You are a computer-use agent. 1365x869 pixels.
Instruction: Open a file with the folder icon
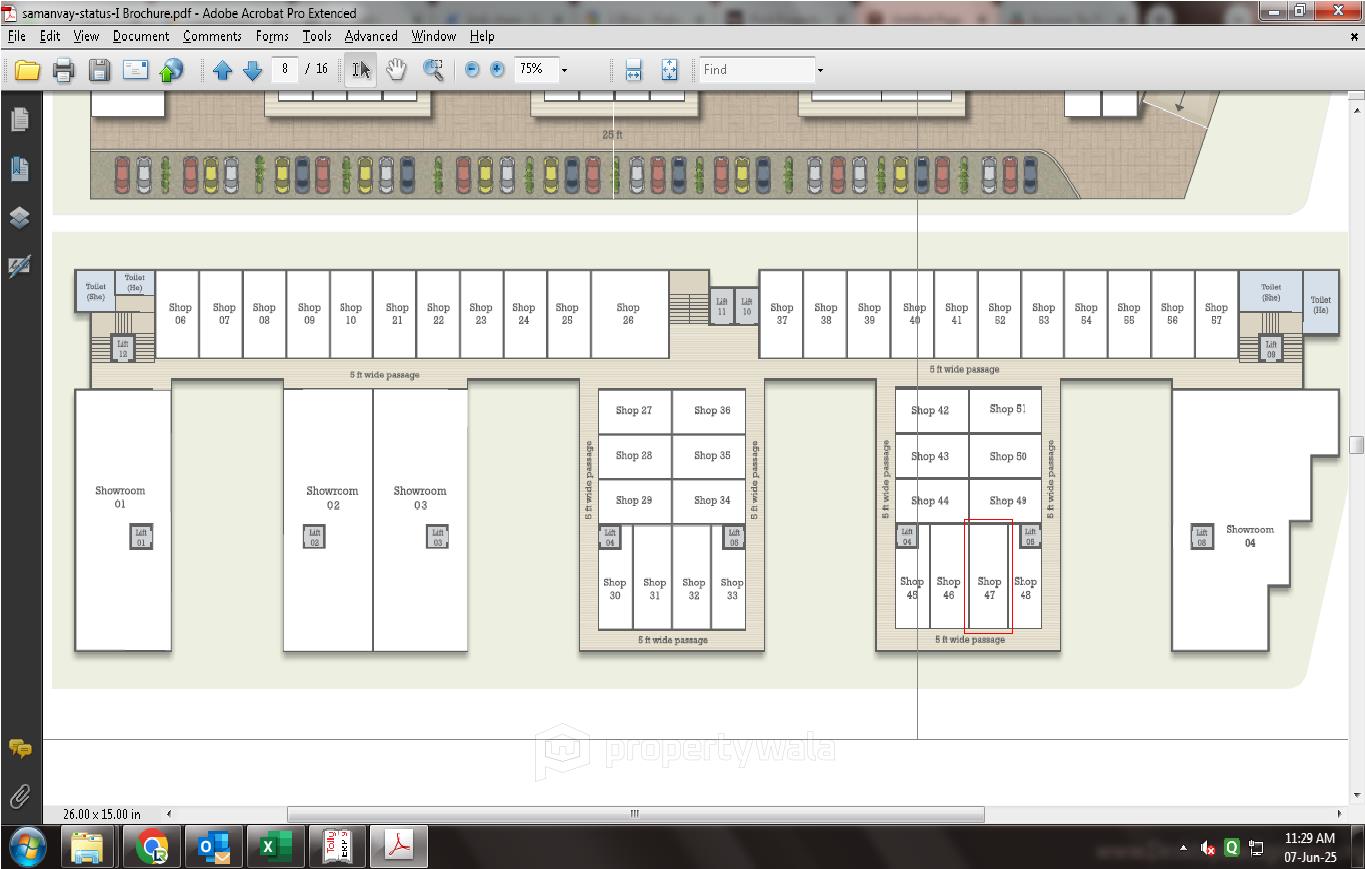pos(27,70)
